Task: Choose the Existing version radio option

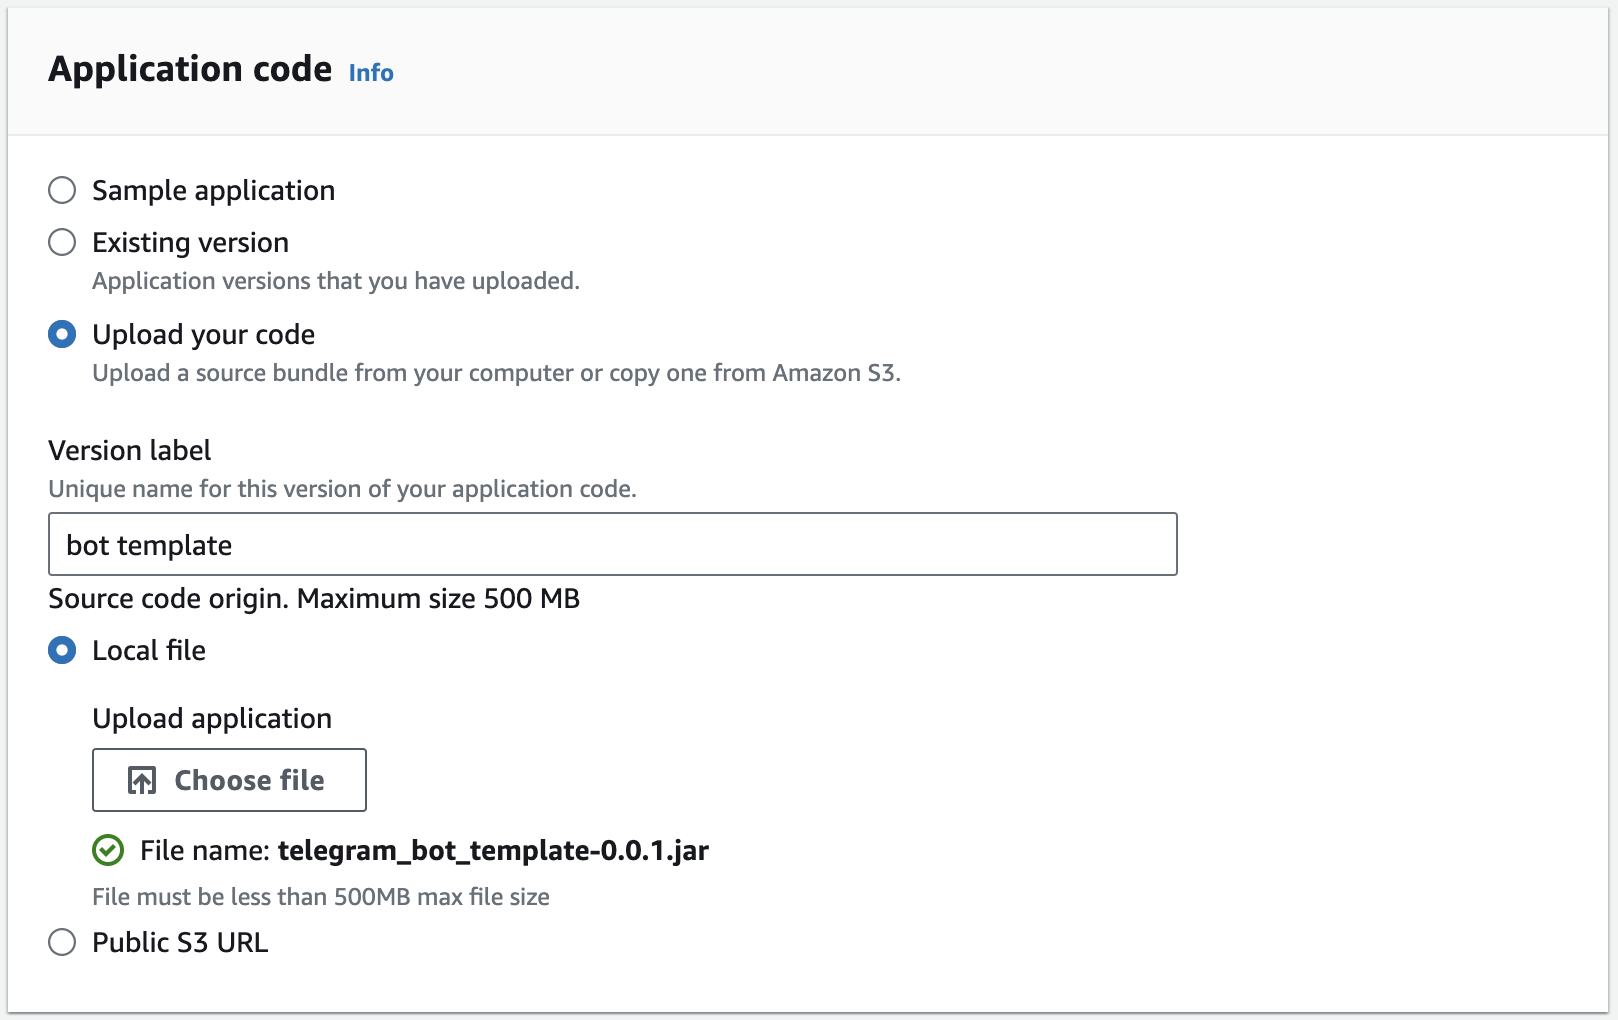Action: tap(62, 242)
